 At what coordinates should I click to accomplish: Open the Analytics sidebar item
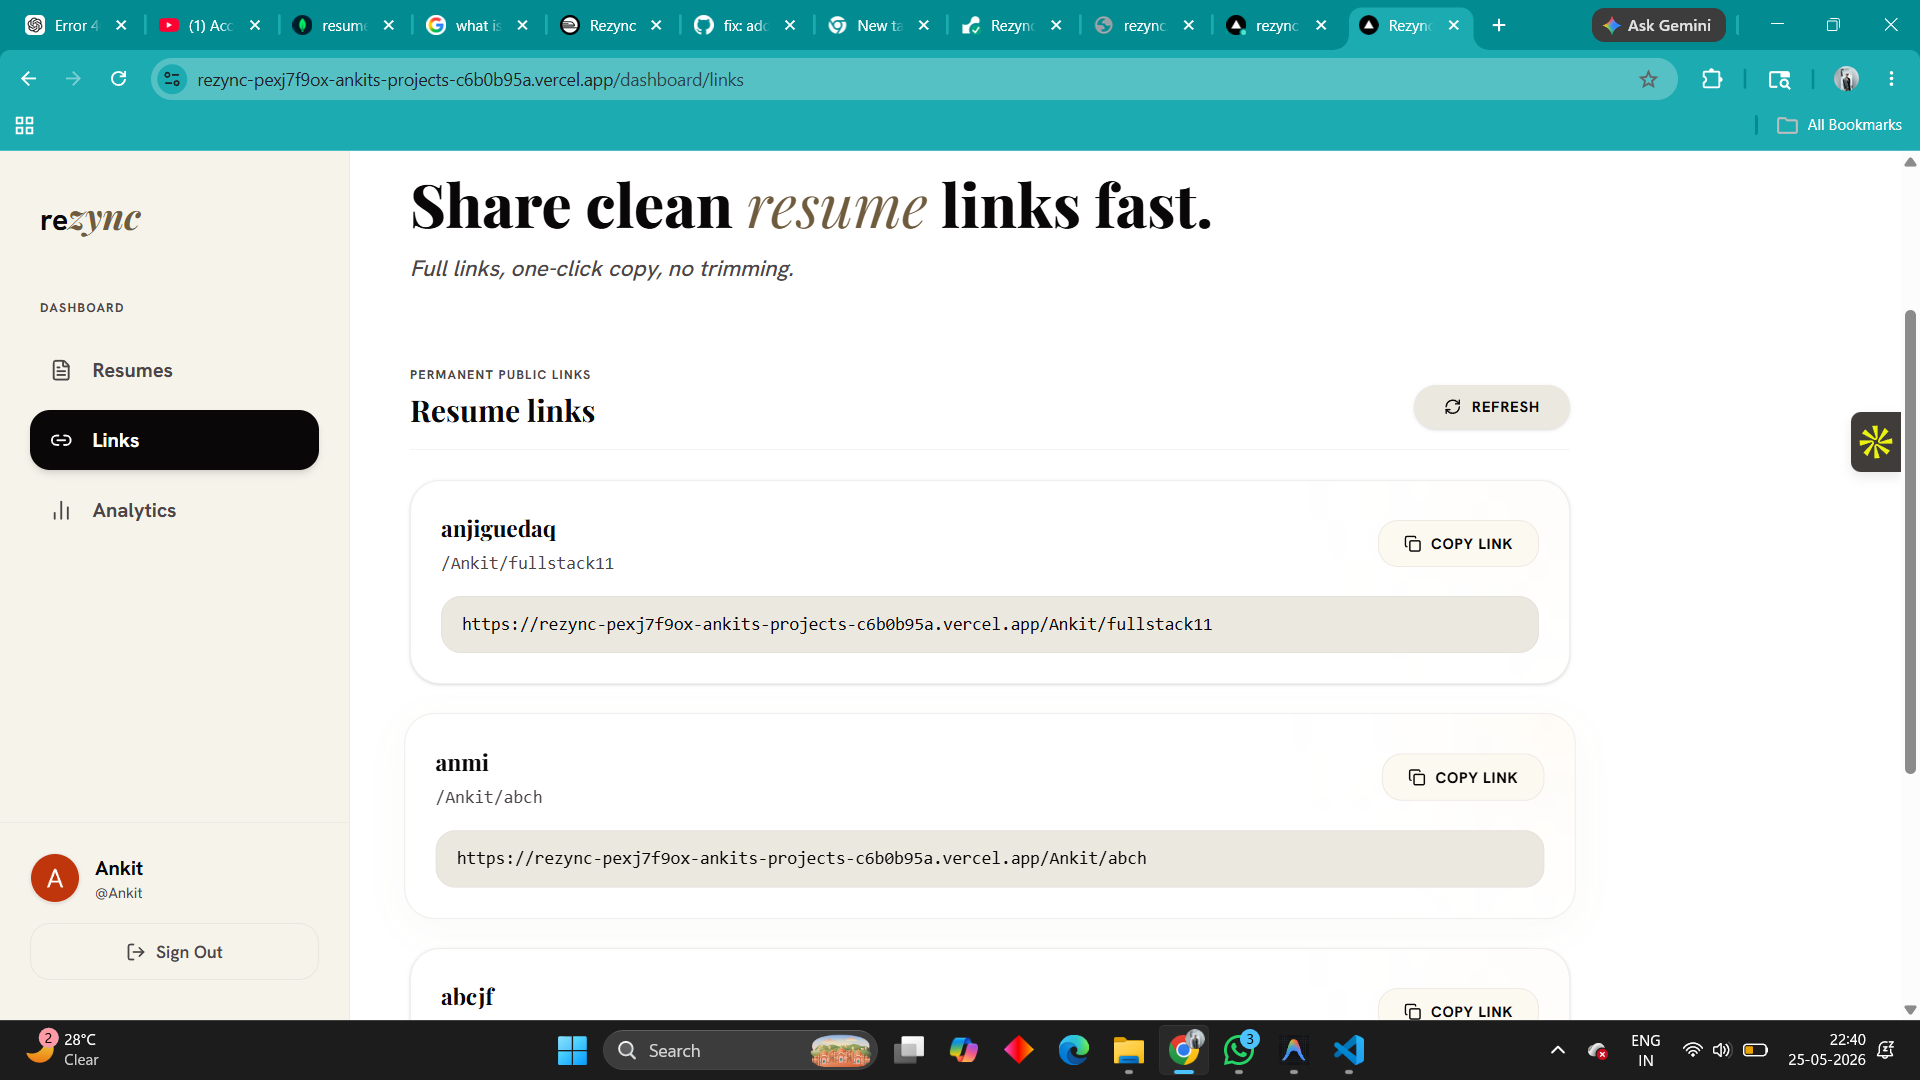(x=174, y=510)
